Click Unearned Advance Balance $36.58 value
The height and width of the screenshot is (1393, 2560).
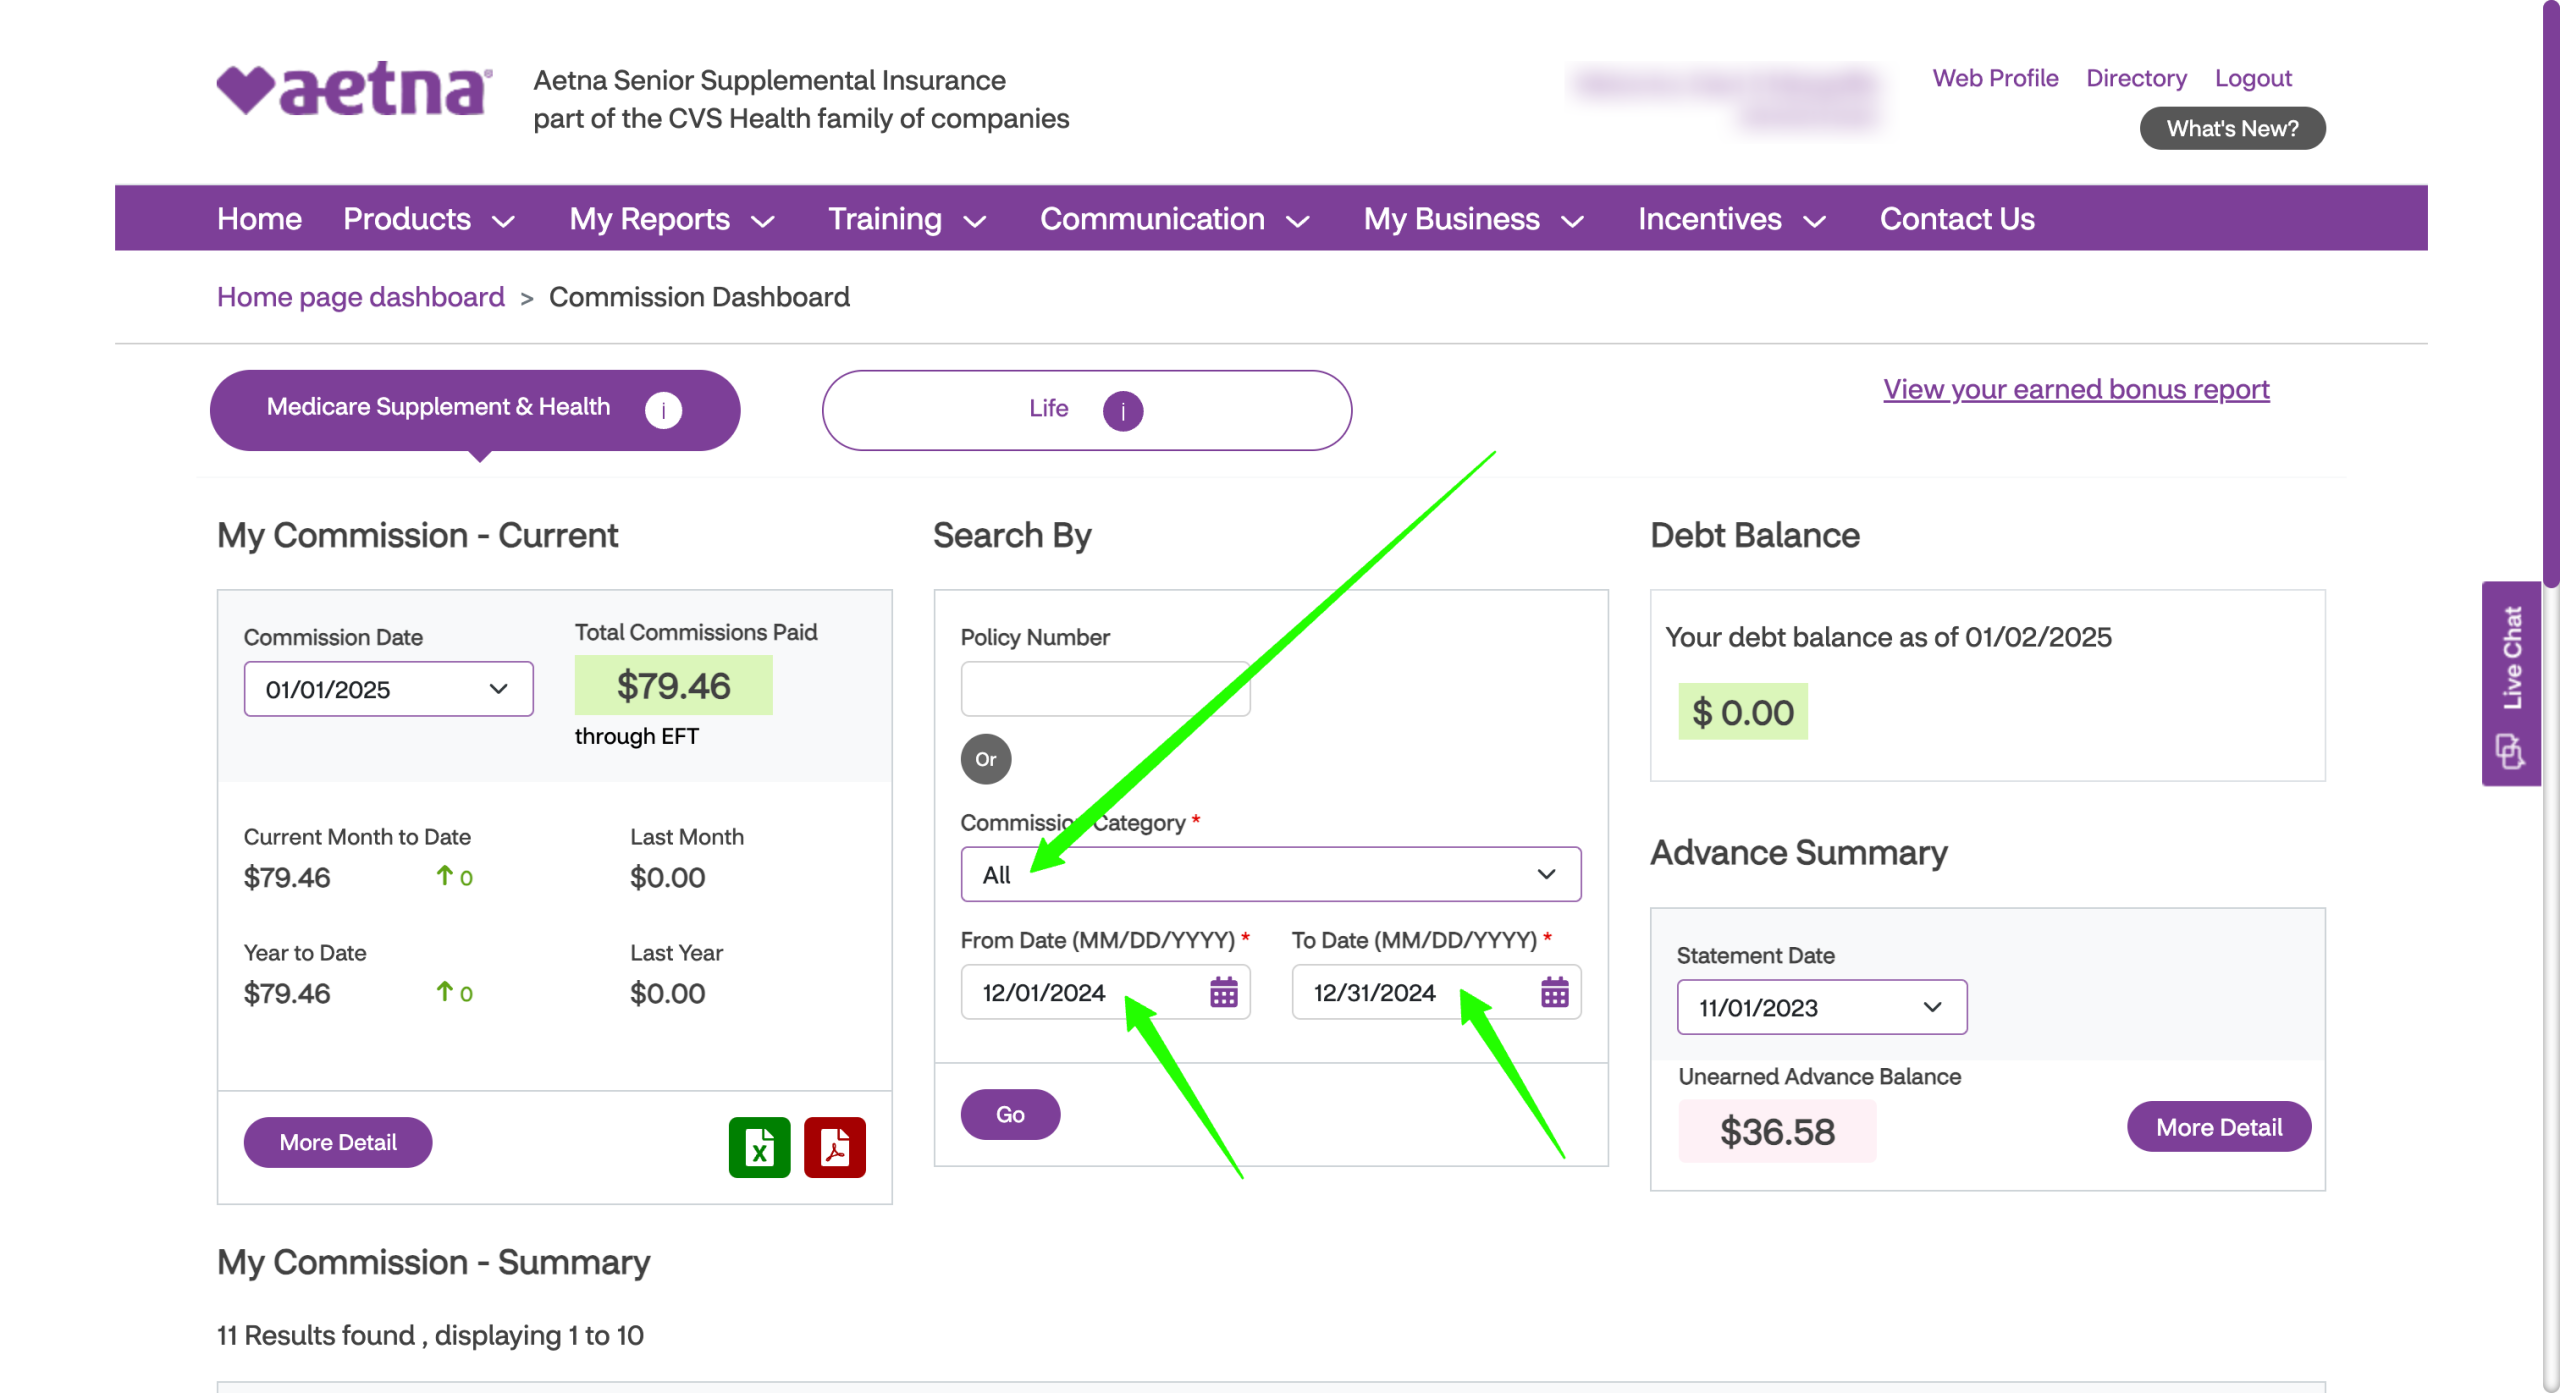pyautogui.click(x=1777, y=1131)
